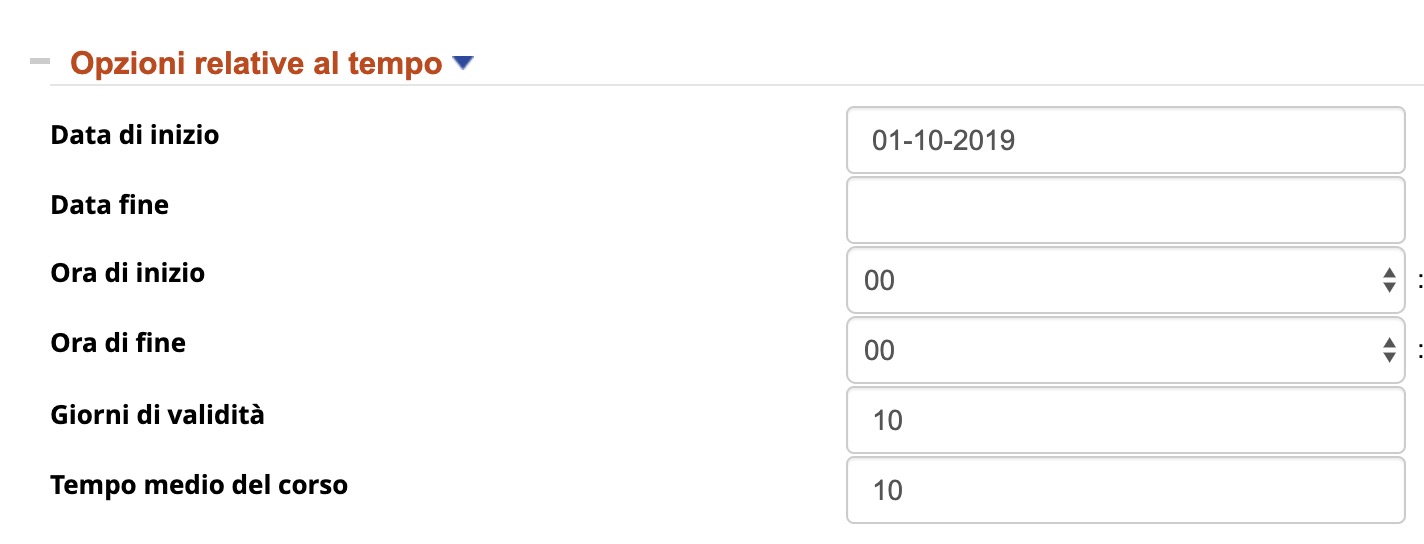1424x544 pixels.
Task: Click the blue triangle next to Opzioni relative al tempo
Action: (462, 63)
